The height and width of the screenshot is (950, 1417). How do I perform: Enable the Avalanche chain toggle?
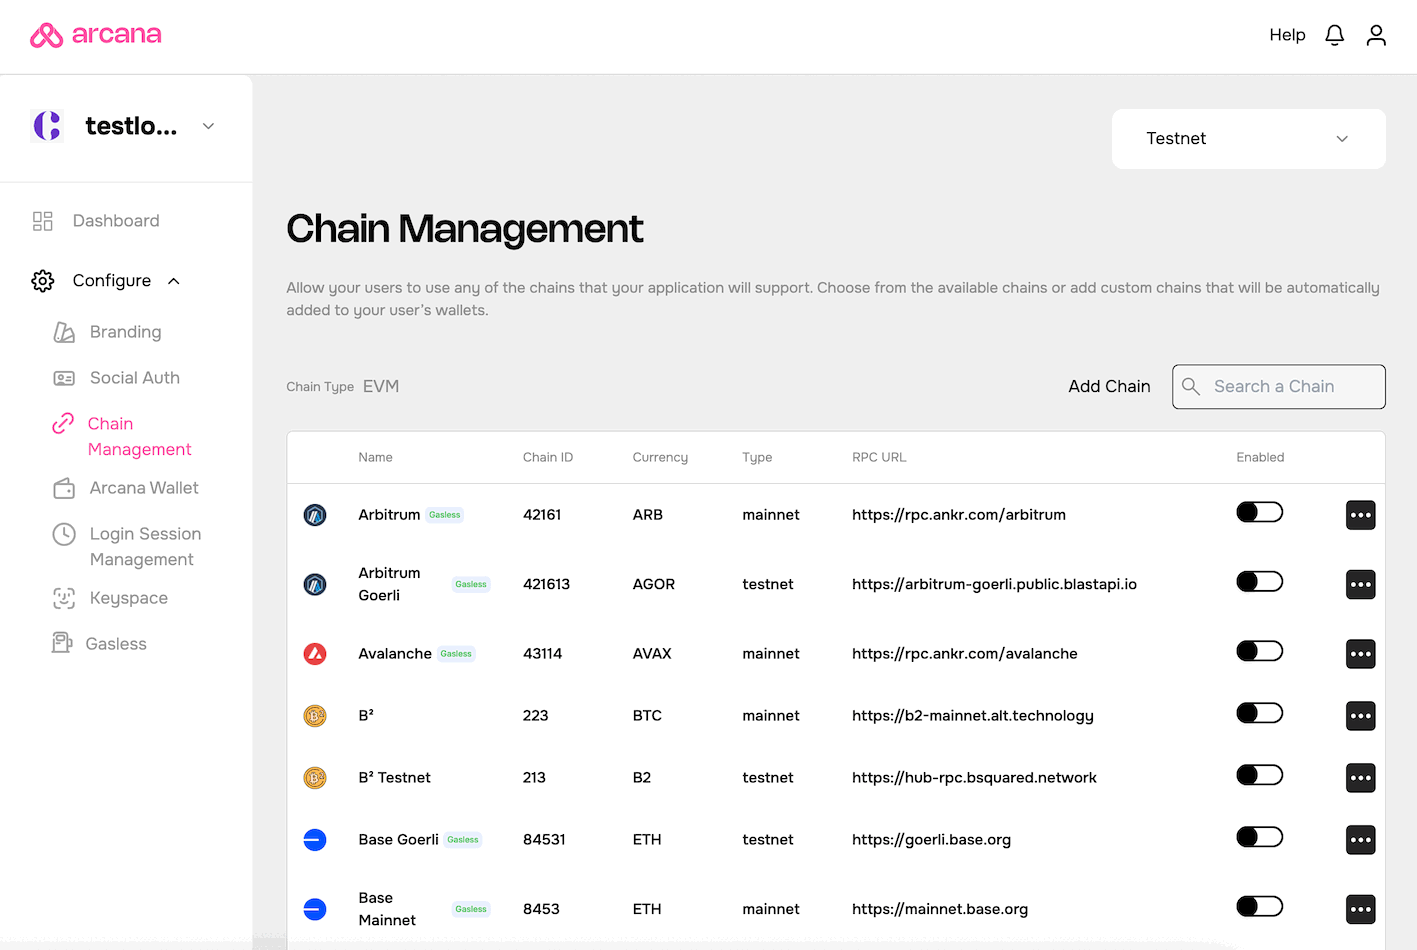1259,651
